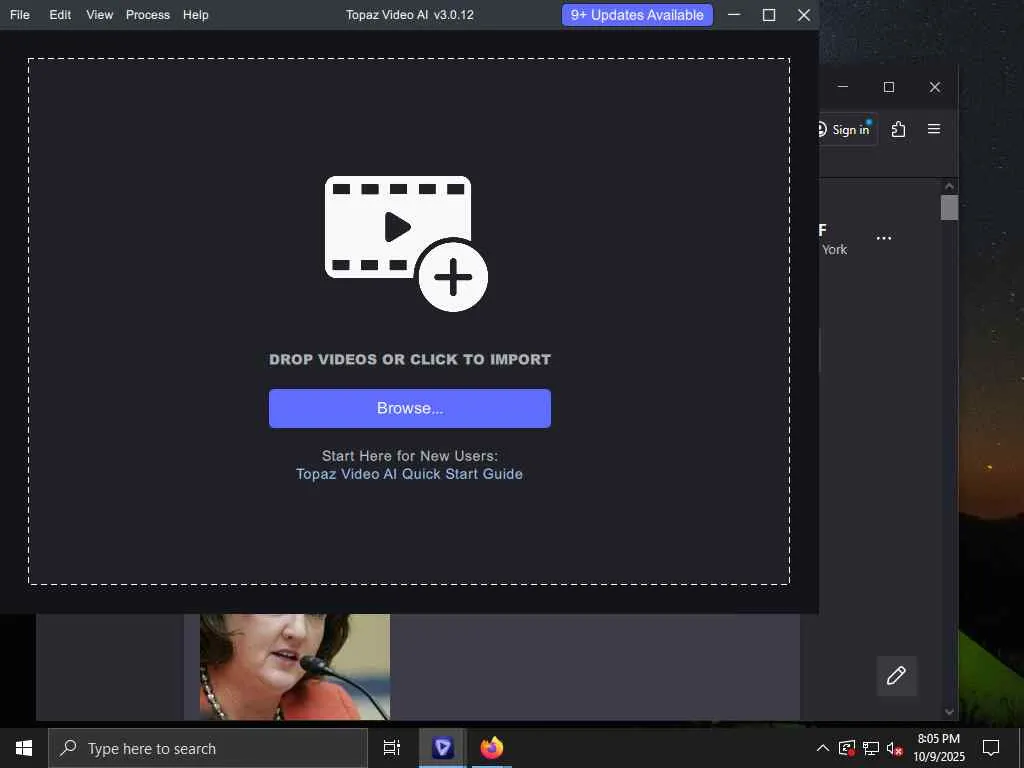Open Task View on the taskbar

click(392, 748)
